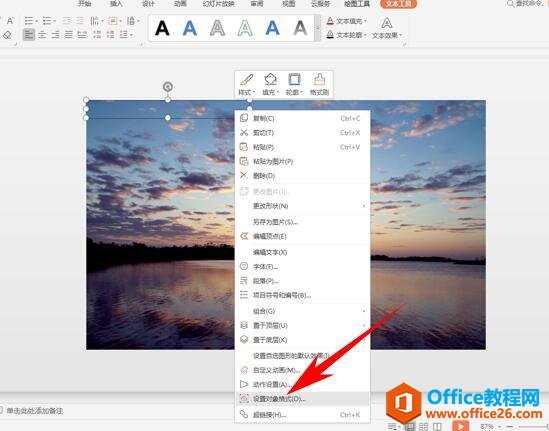Switch to the 动画 ribbon tab
The height and width of the screenshot is (431, 549).
pos(180,4)
